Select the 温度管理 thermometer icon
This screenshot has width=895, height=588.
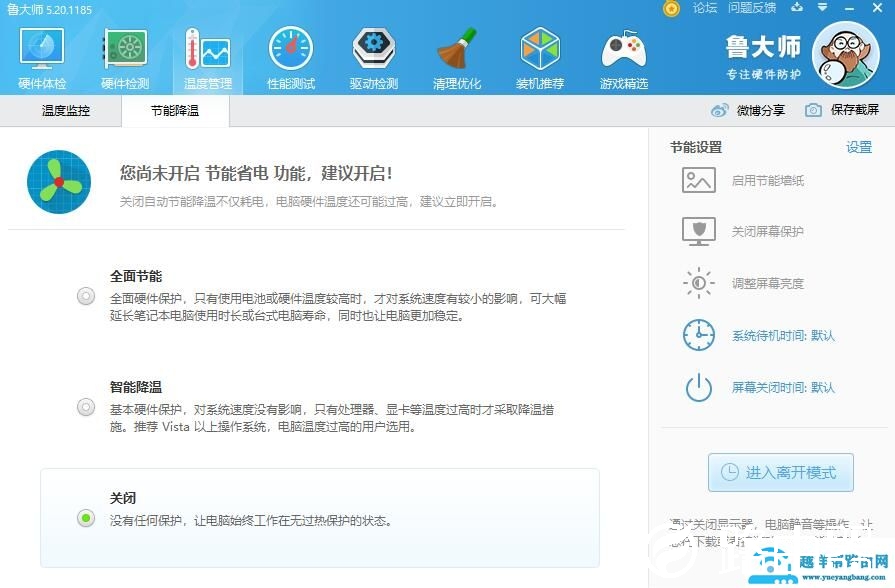(x=208, y=49)
